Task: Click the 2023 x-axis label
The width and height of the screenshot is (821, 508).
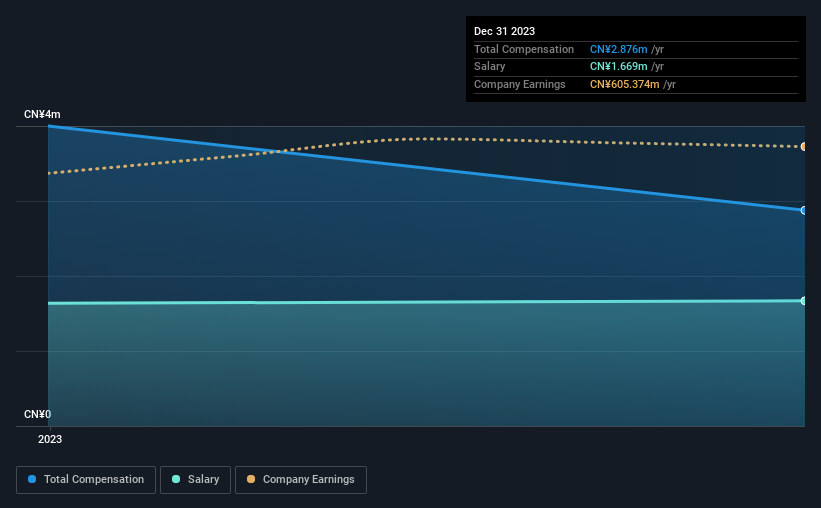Action: (50, 439)
